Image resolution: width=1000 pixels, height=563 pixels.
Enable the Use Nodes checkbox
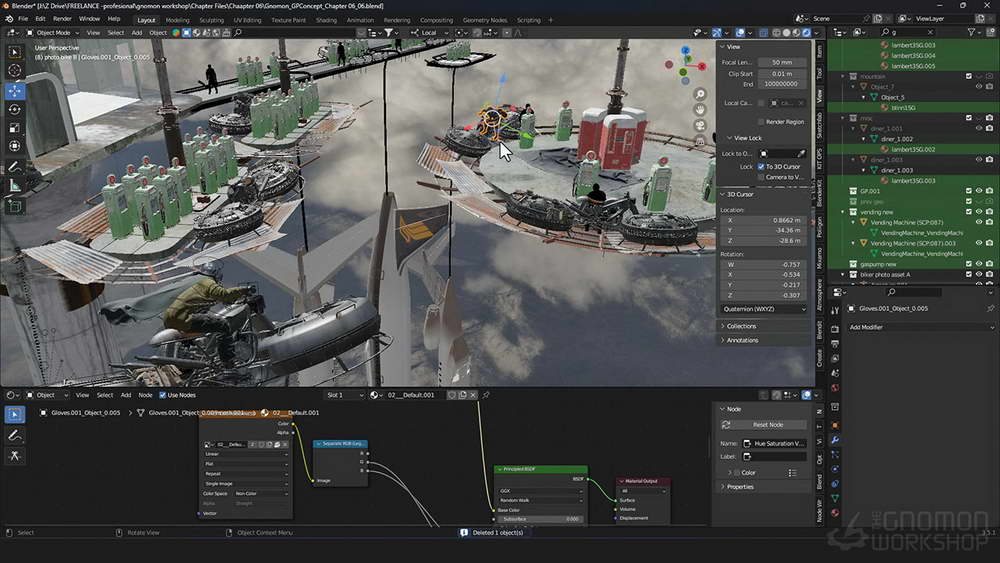coord(163,395)
